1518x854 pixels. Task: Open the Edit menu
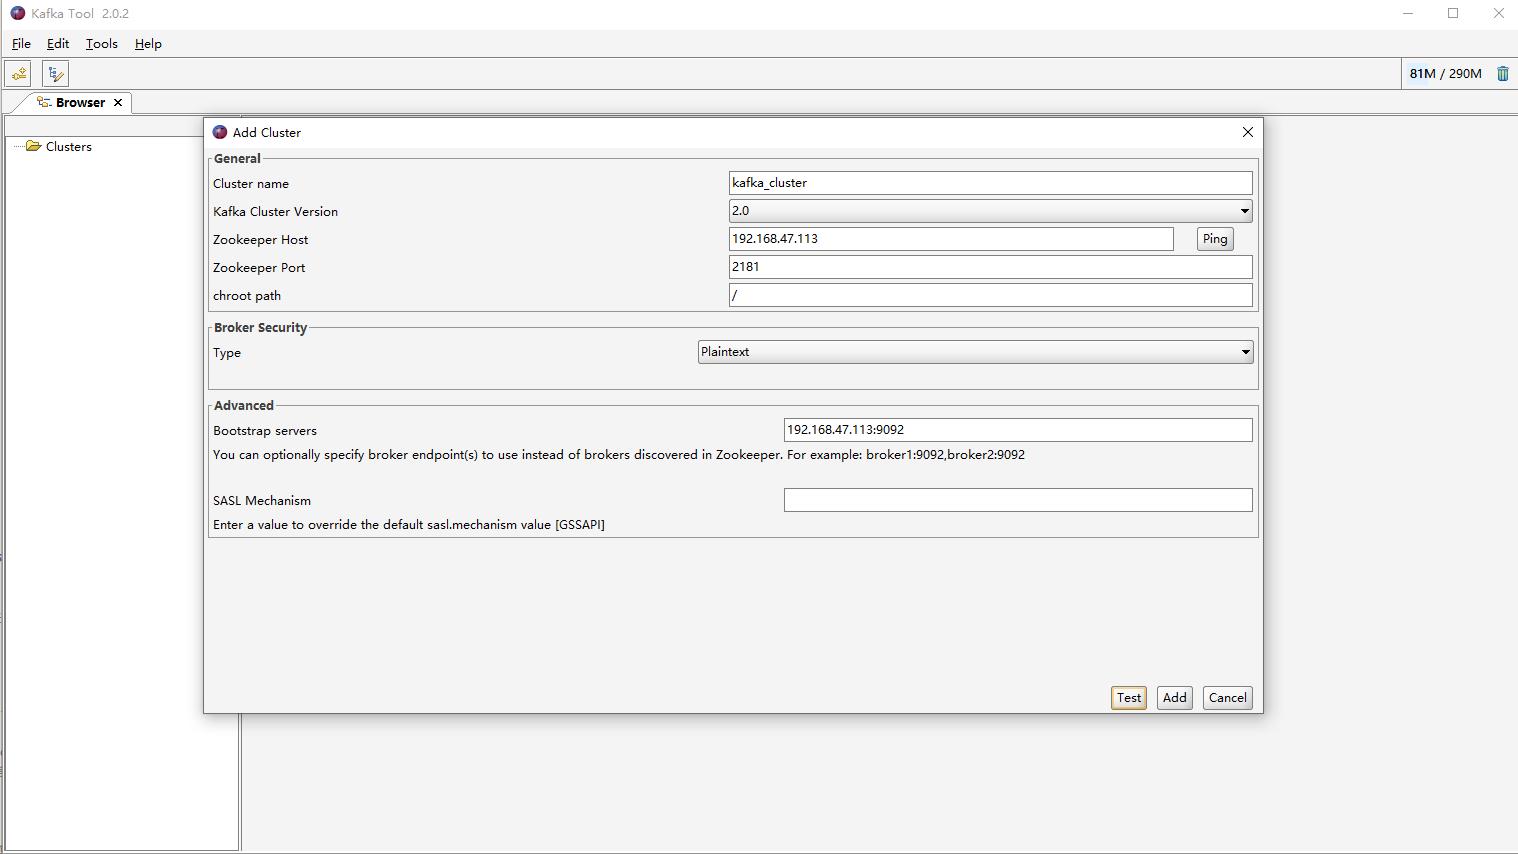(x=58, y=44)
